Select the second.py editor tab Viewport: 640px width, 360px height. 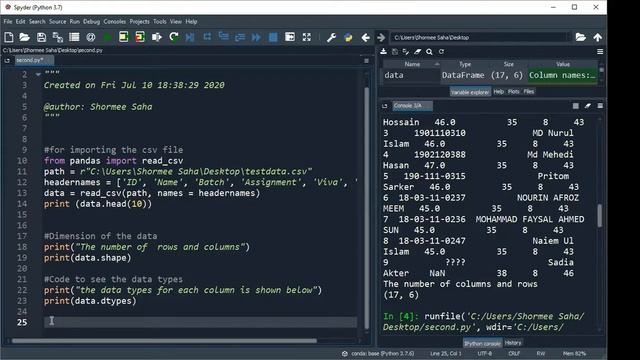coord(33,60)
